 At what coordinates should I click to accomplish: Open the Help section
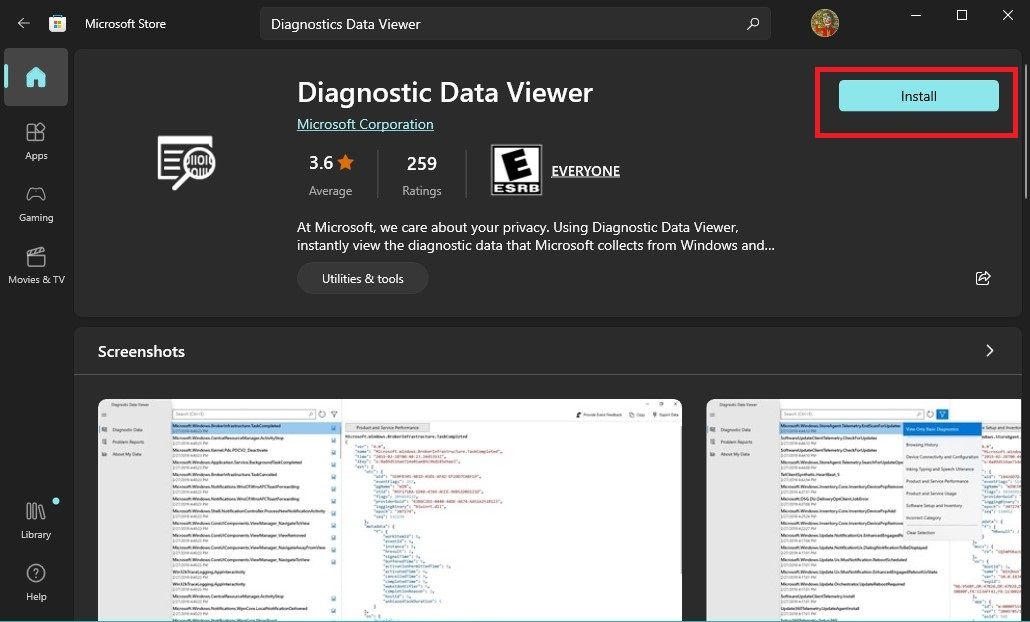coord(36,583)
